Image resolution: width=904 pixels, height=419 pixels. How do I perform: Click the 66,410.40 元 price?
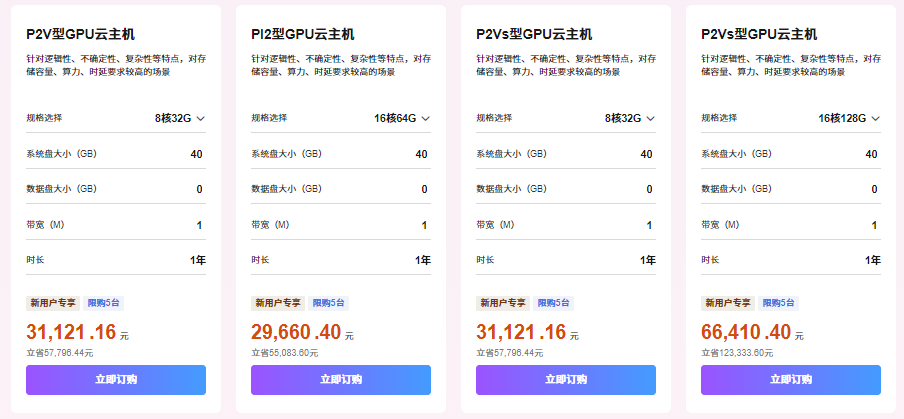click(x=752, y=332)
